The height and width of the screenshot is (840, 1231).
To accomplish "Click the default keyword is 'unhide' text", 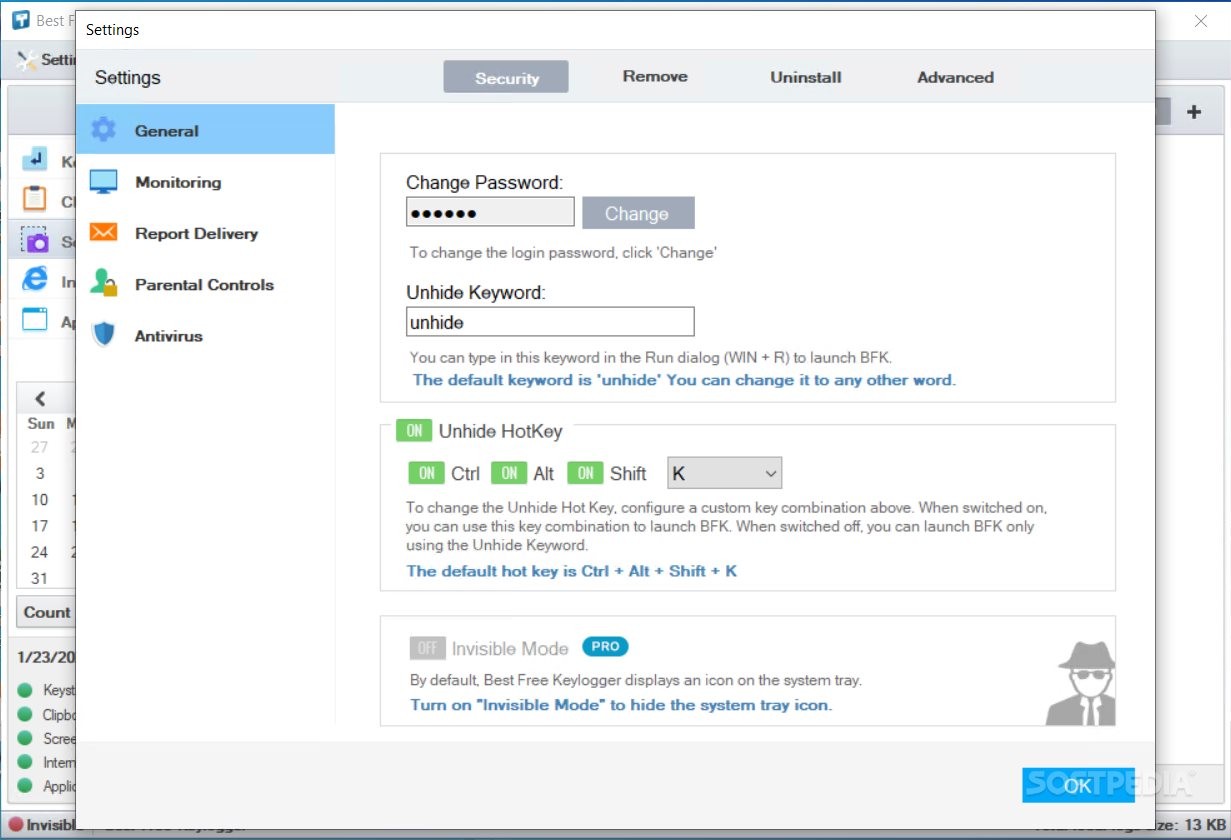I will (x=684, y=380).
